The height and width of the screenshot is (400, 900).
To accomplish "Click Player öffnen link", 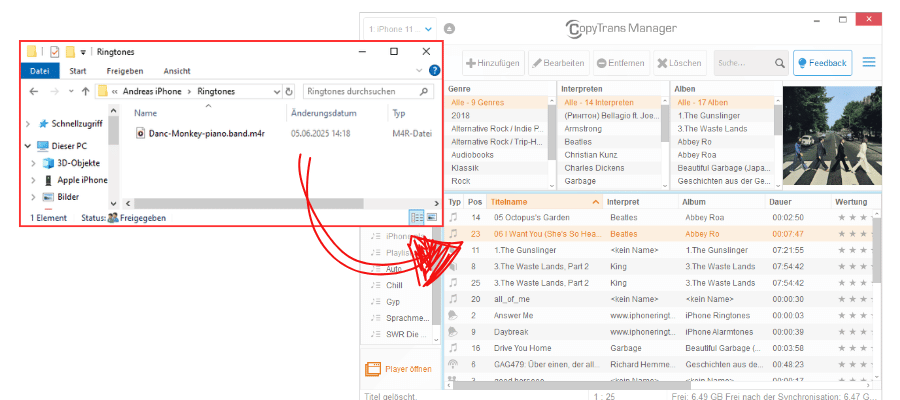I will coord(408,369).
